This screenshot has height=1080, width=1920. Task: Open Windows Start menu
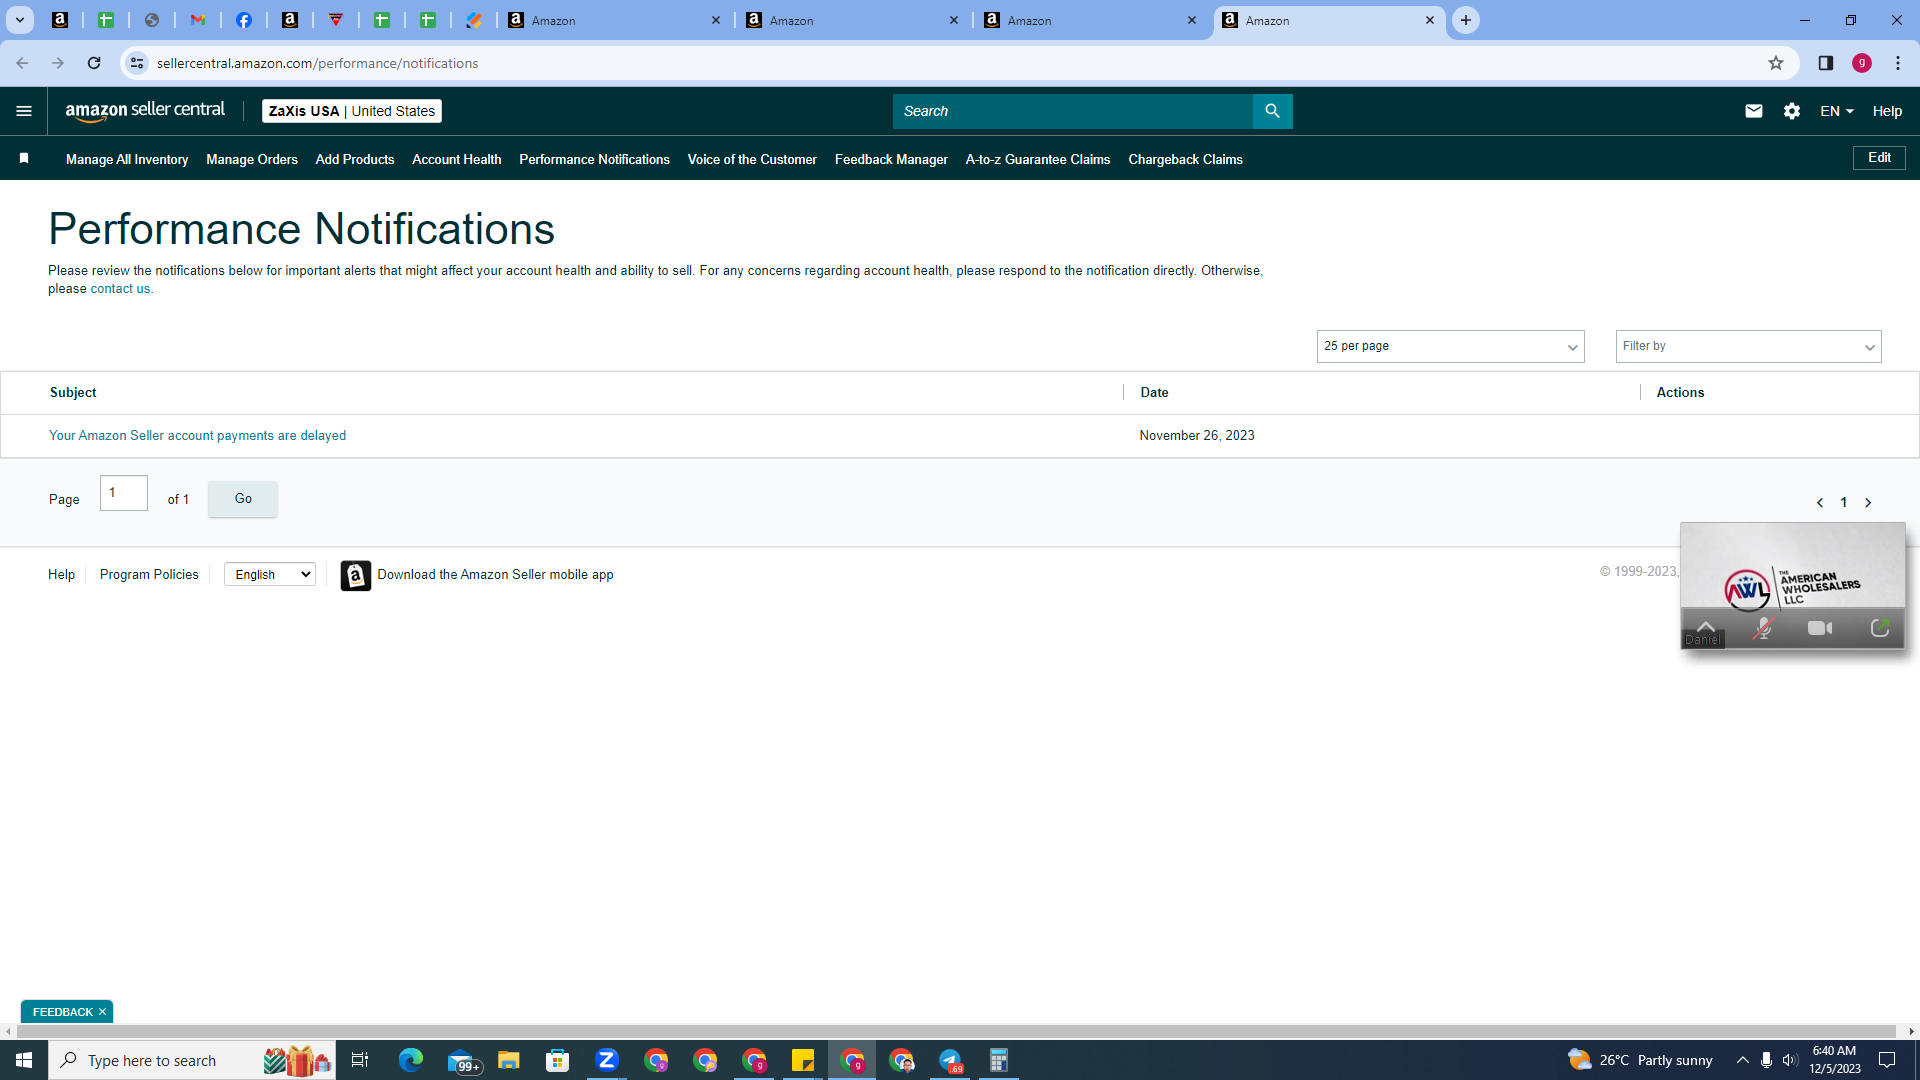24,1060
